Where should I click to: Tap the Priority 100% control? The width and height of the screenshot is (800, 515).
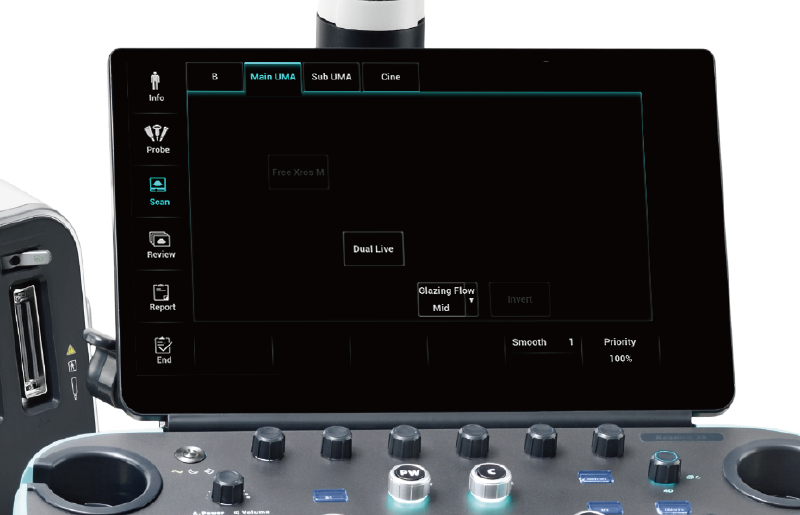pos(620,349)
